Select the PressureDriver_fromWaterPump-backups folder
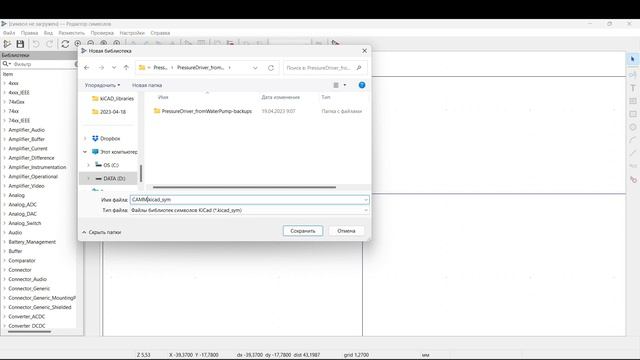The image size is (640, 360). (202, 111)
